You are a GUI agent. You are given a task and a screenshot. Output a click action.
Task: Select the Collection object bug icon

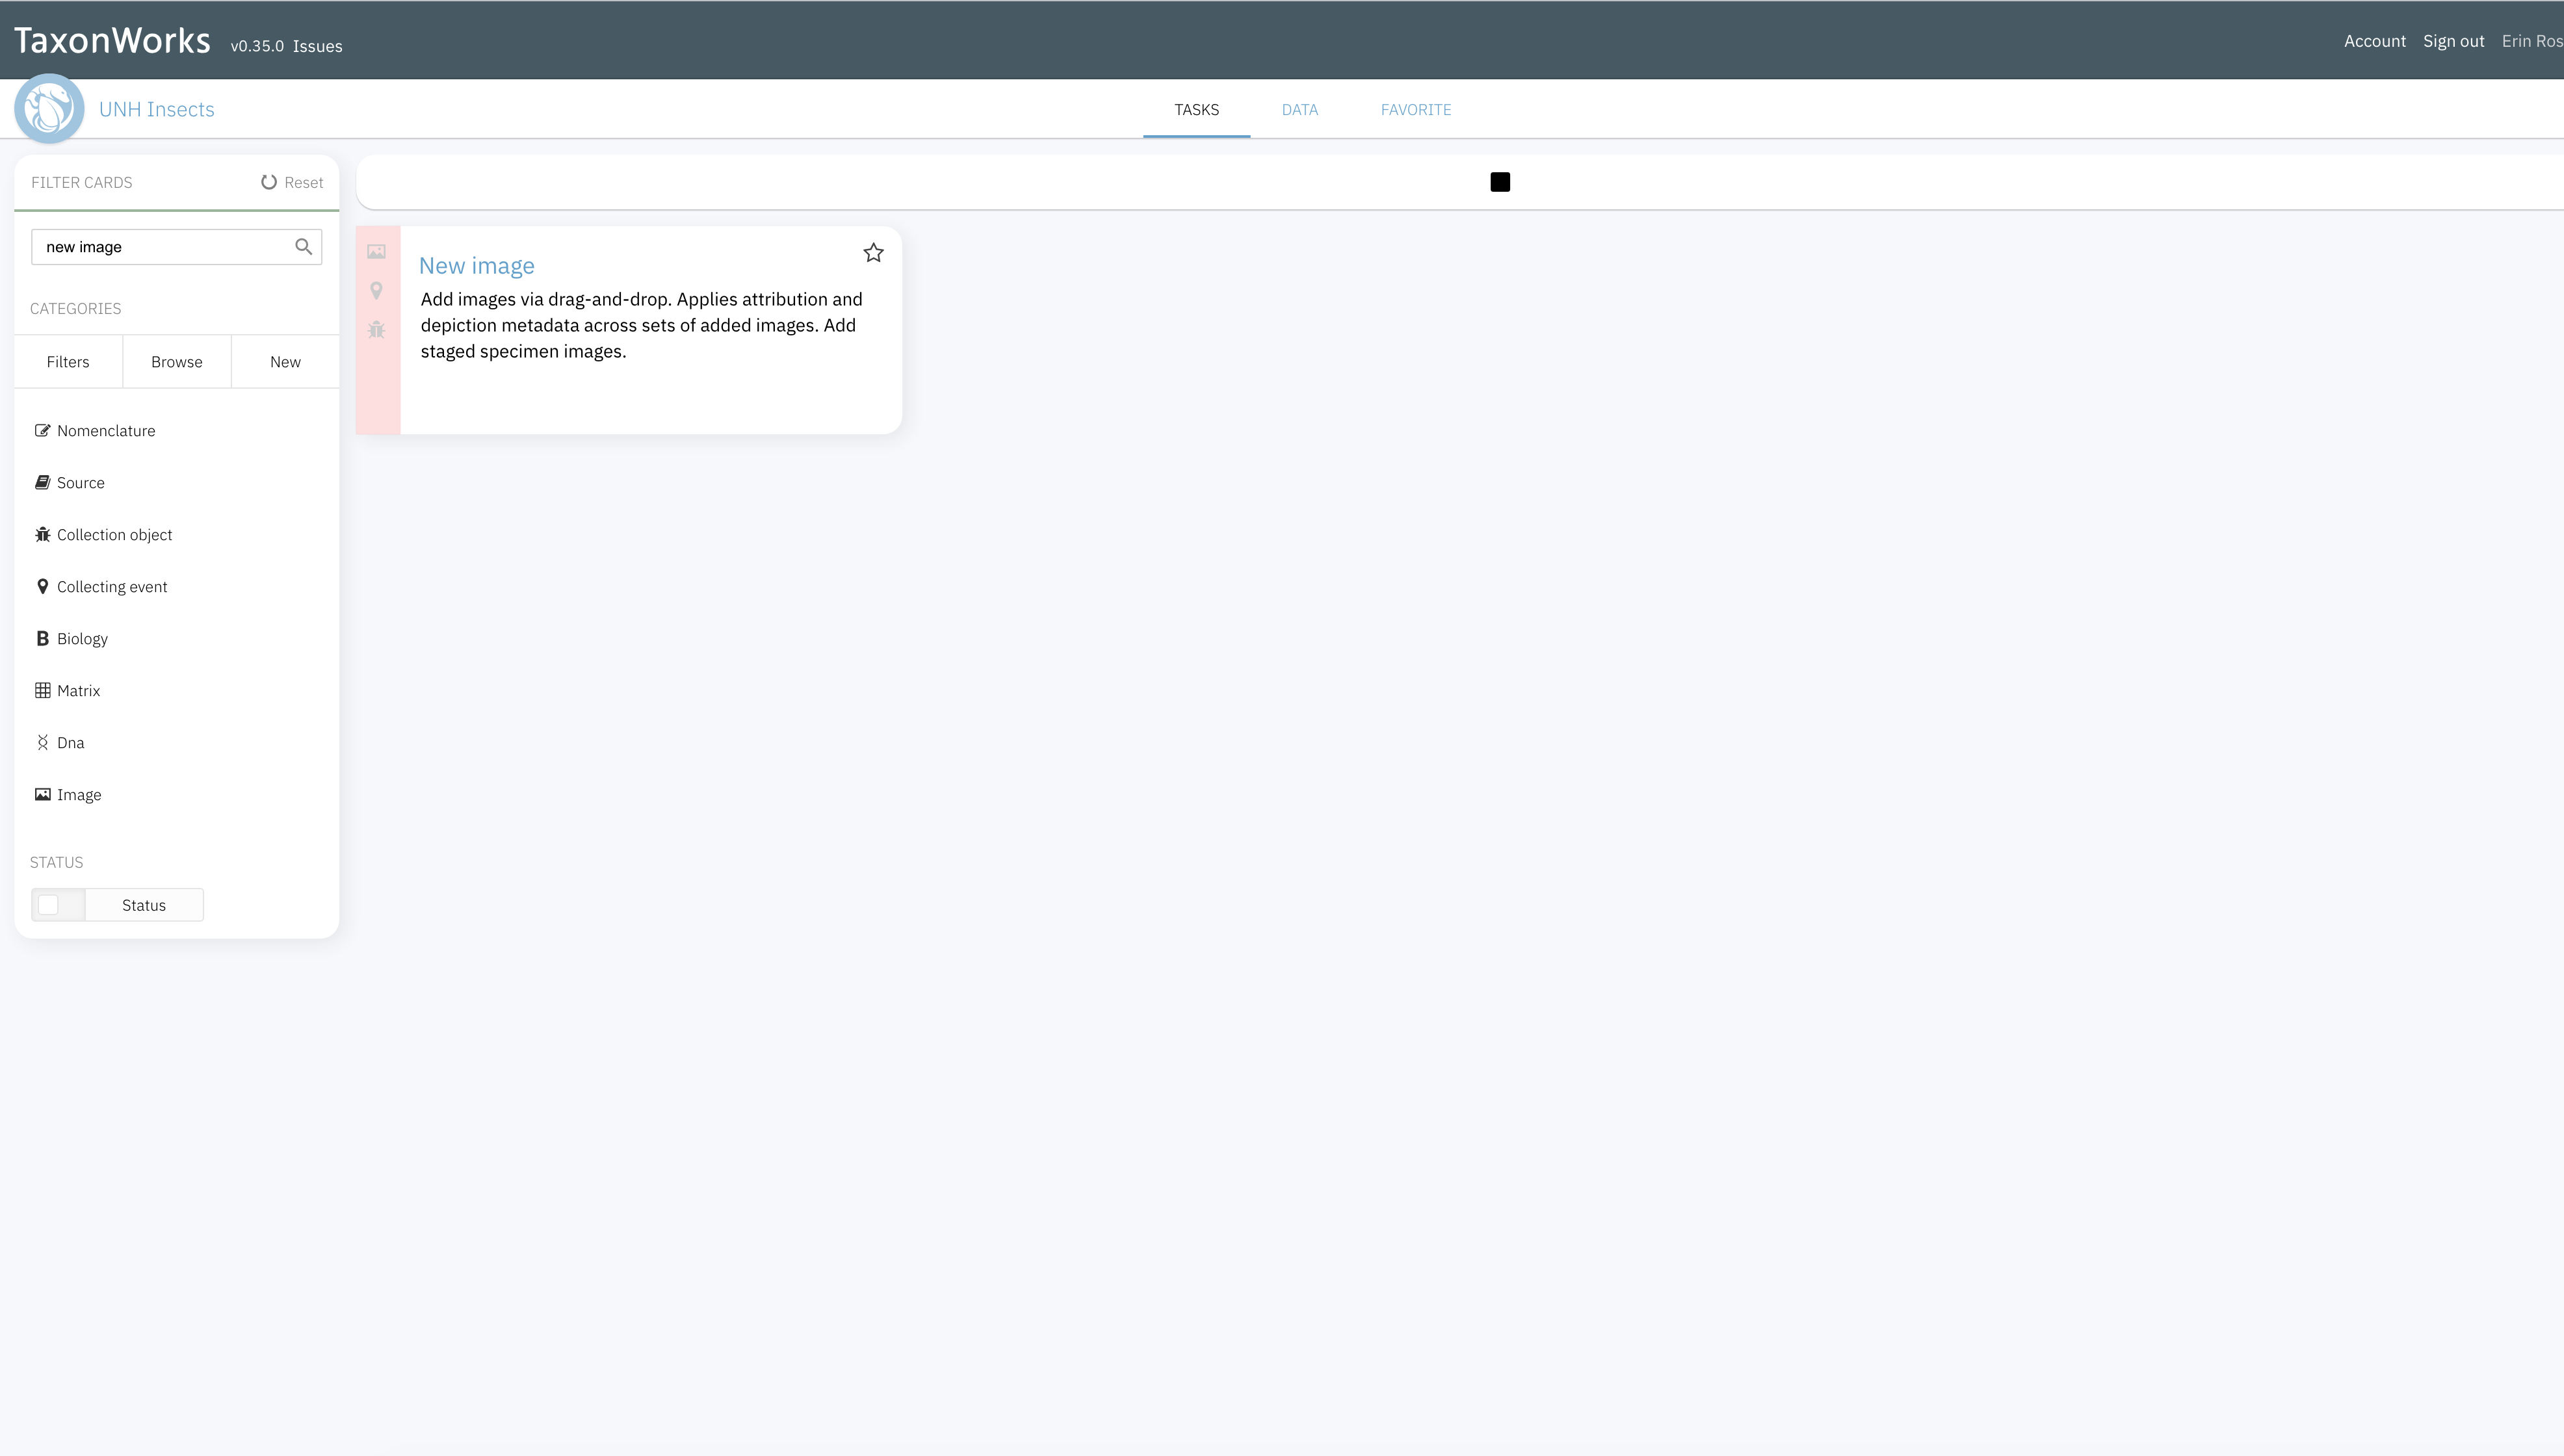tap(42, 534)
